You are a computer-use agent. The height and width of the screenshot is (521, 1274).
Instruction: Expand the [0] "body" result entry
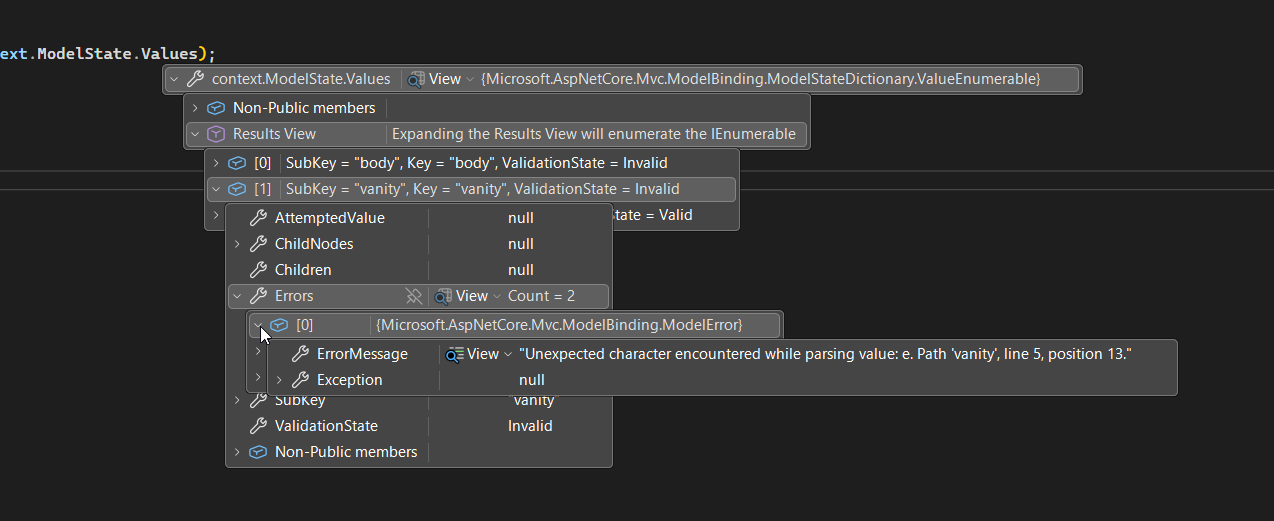point(216,163)
